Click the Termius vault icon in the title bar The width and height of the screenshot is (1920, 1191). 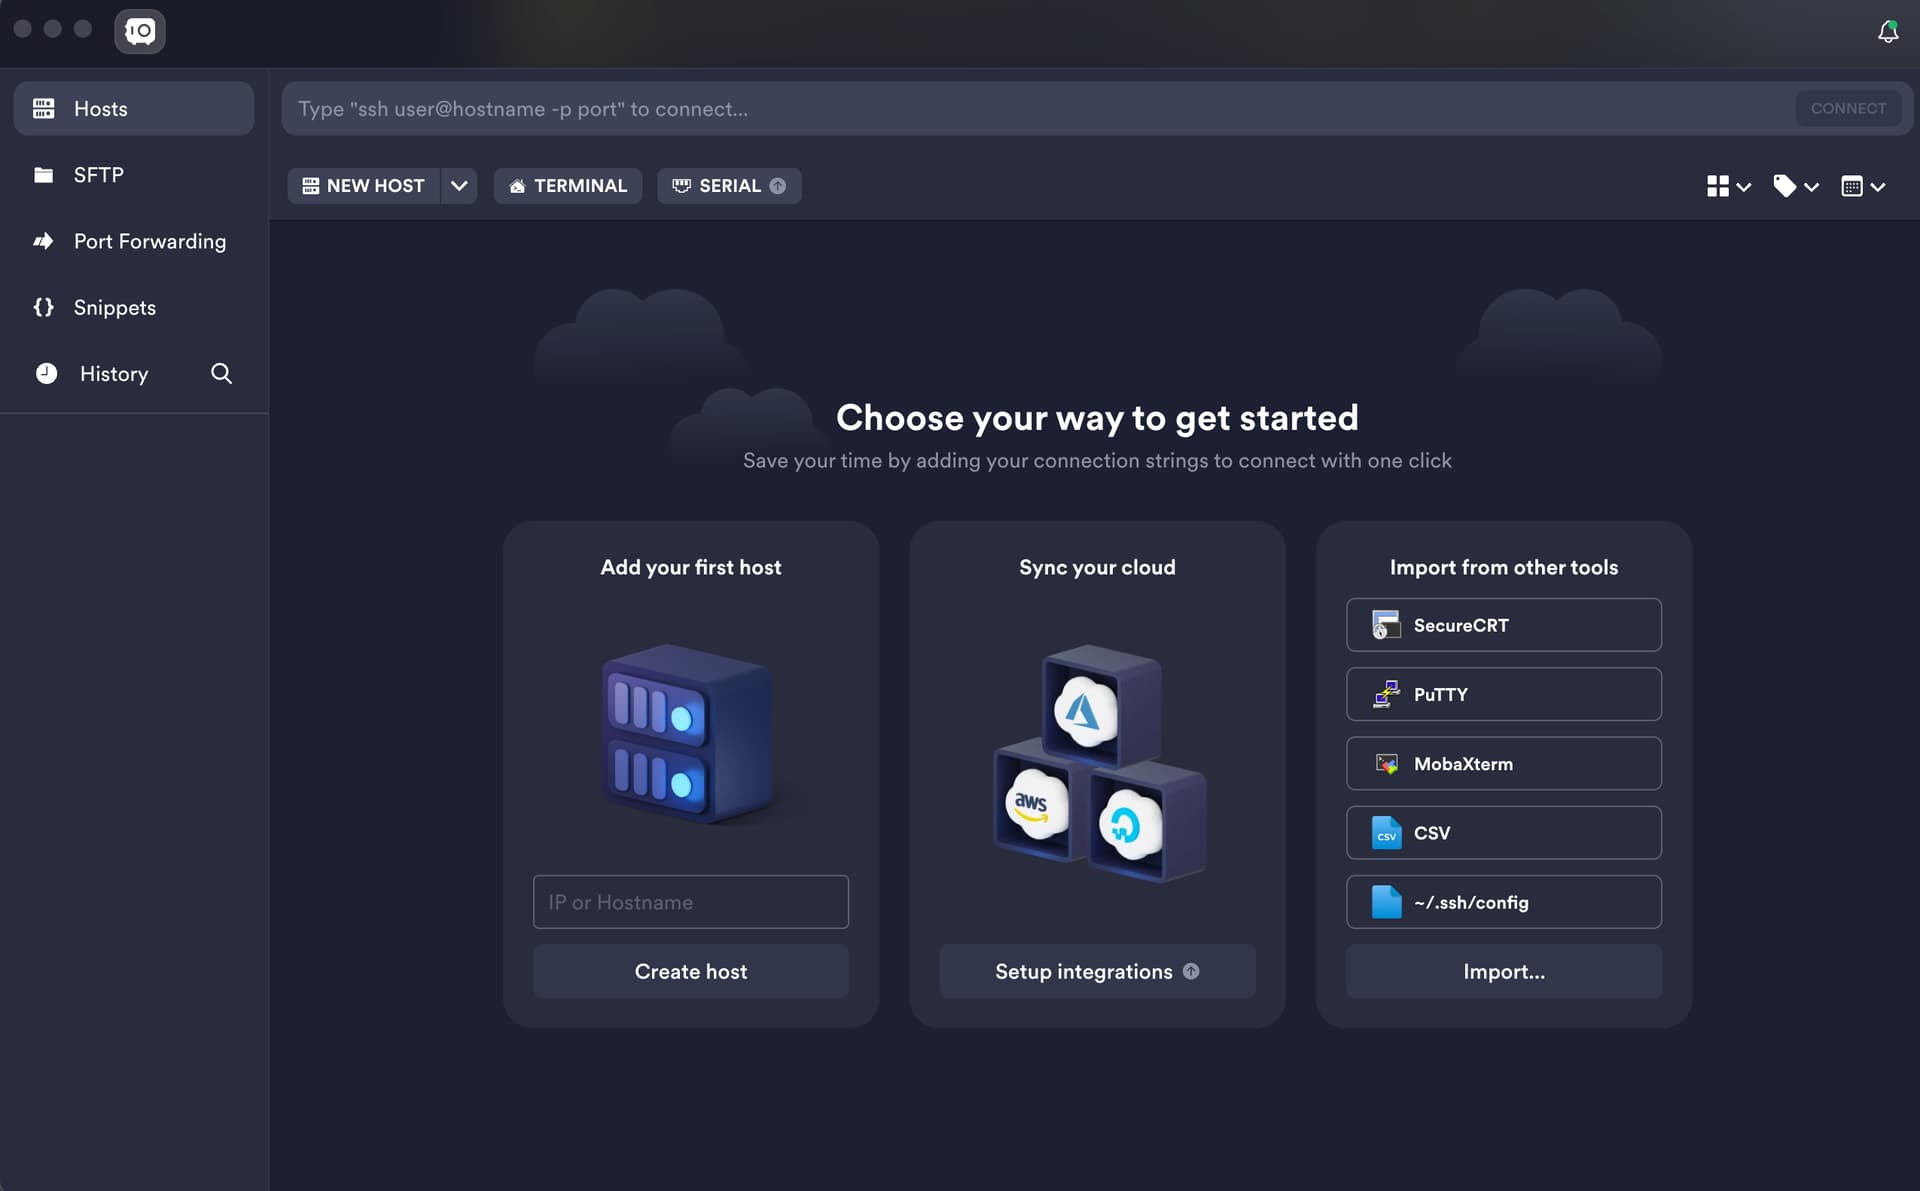pyautogui.click(x=140, y=31)
